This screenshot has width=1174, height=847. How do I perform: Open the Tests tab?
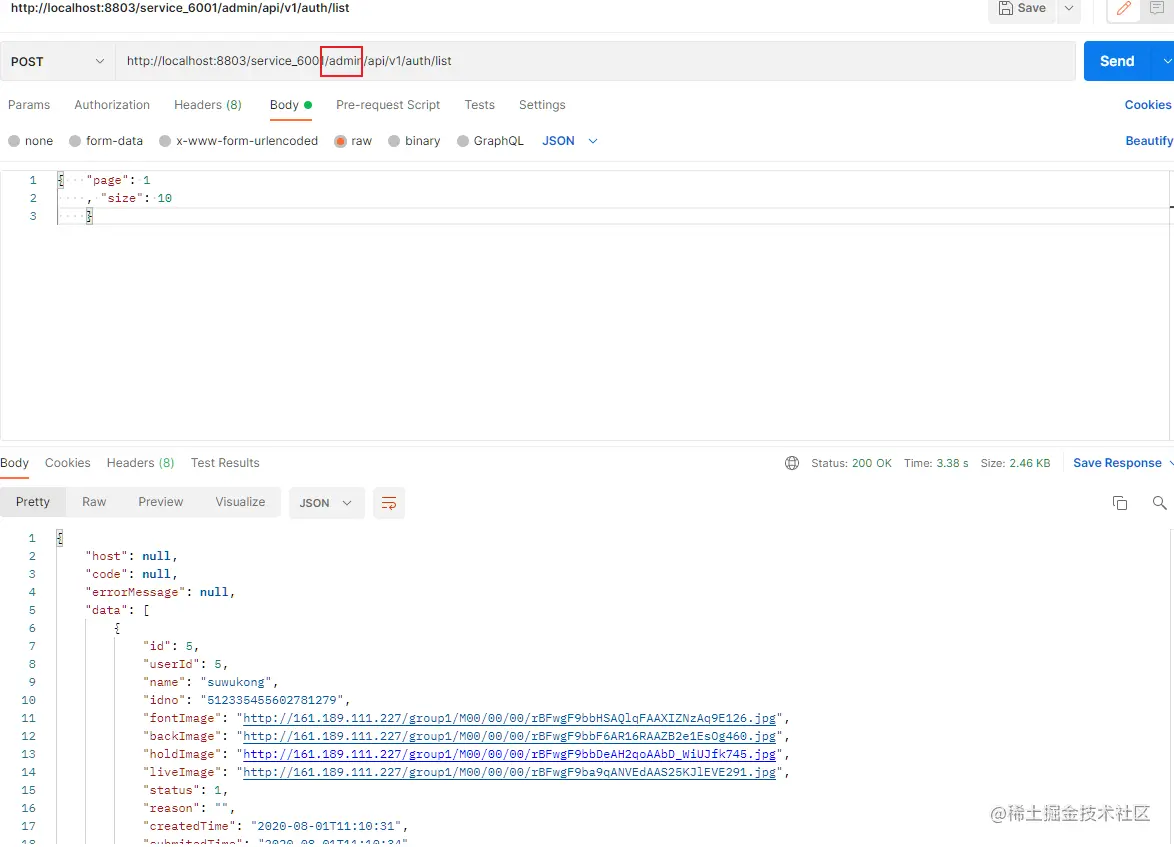479,105
